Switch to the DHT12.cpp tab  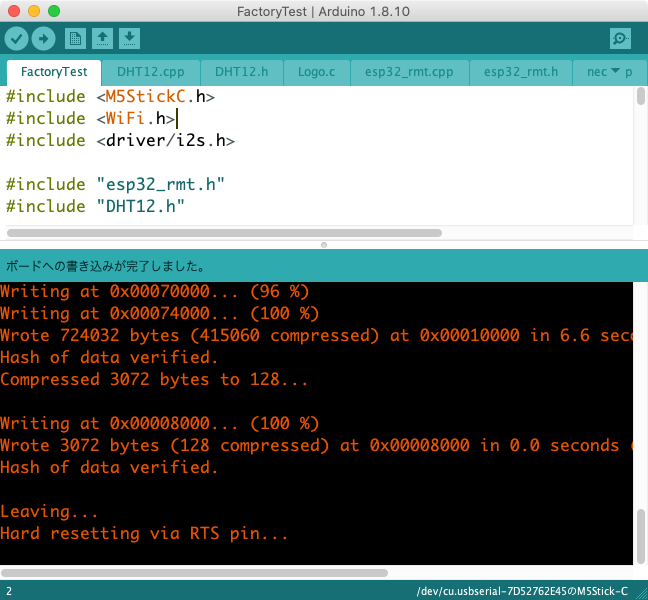click(x=151, y=72)
